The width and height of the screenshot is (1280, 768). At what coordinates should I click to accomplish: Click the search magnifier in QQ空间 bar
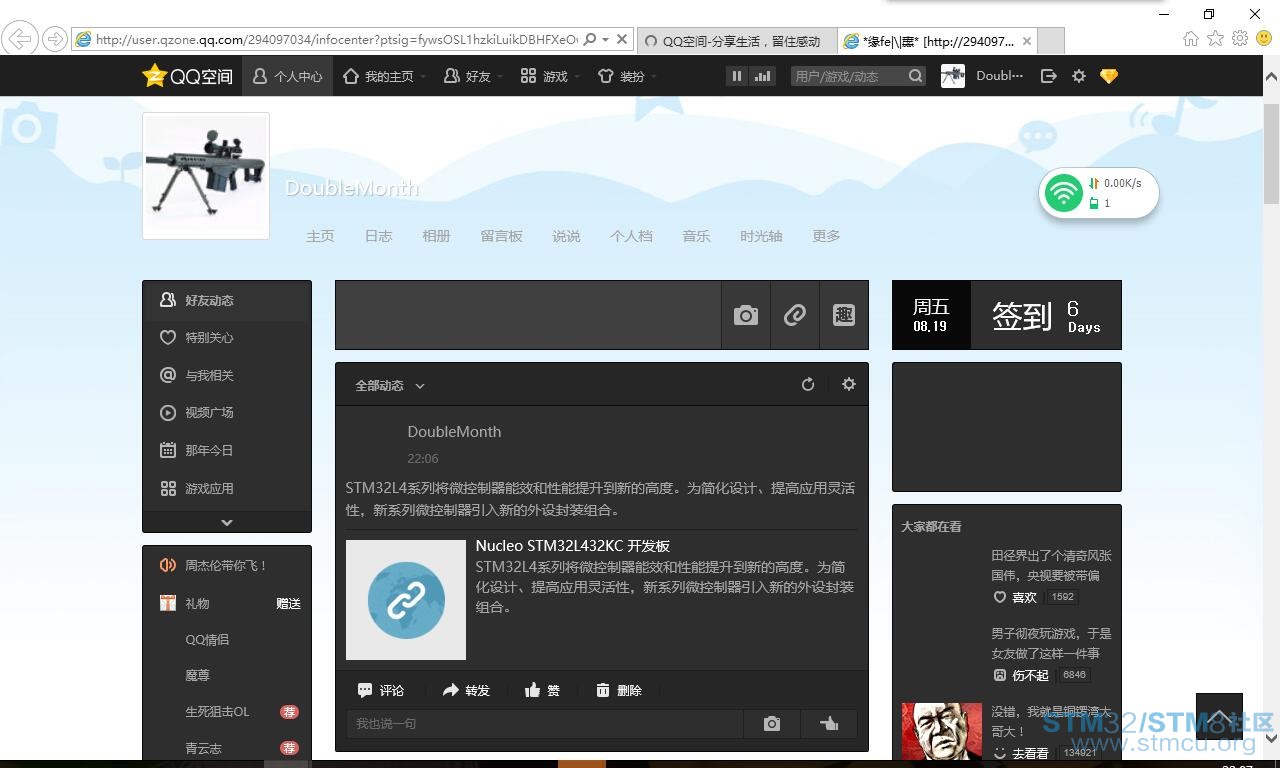point(916,76)
